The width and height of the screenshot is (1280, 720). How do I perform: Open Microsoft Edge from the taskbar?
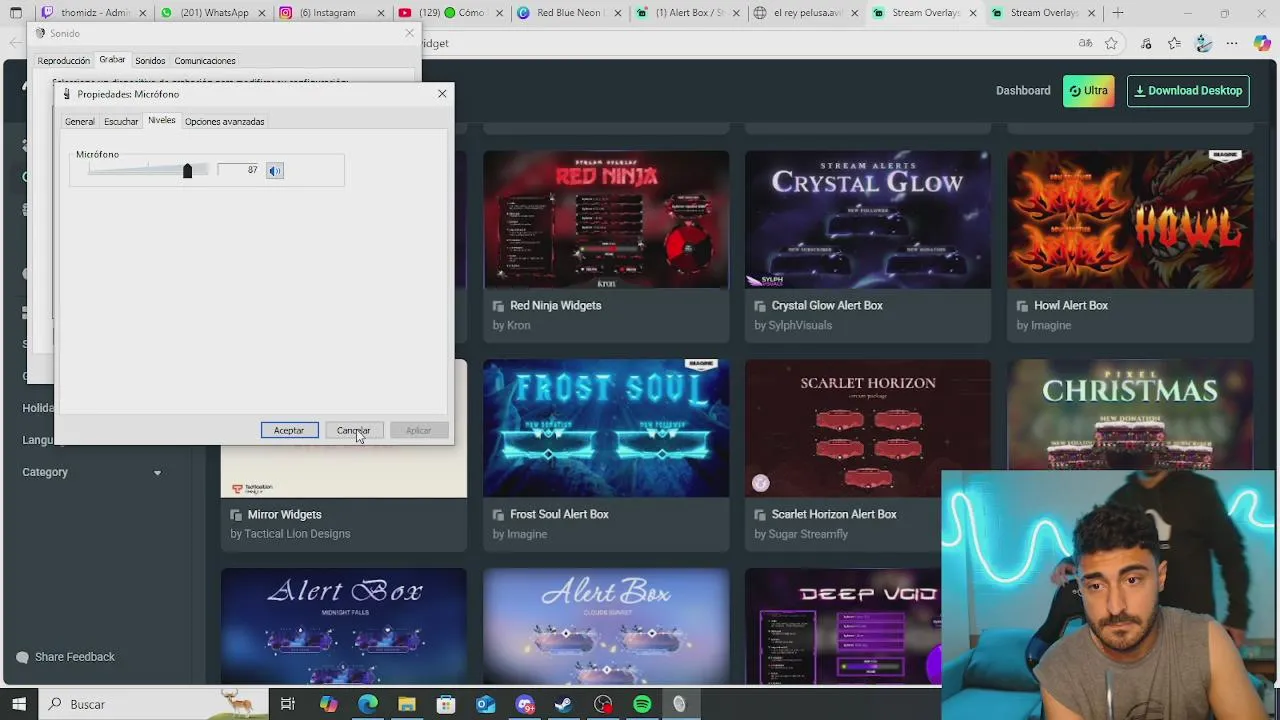(368, 704)
